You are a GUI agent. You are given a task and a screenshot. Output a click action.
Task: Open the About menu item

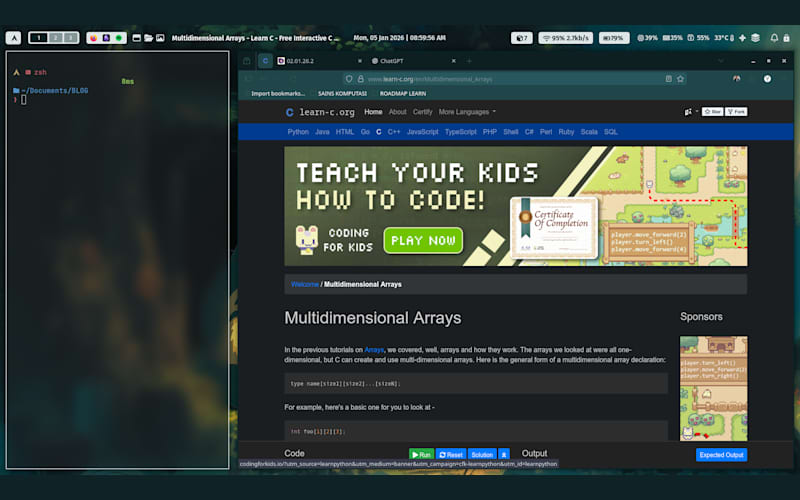pos(397,112)
